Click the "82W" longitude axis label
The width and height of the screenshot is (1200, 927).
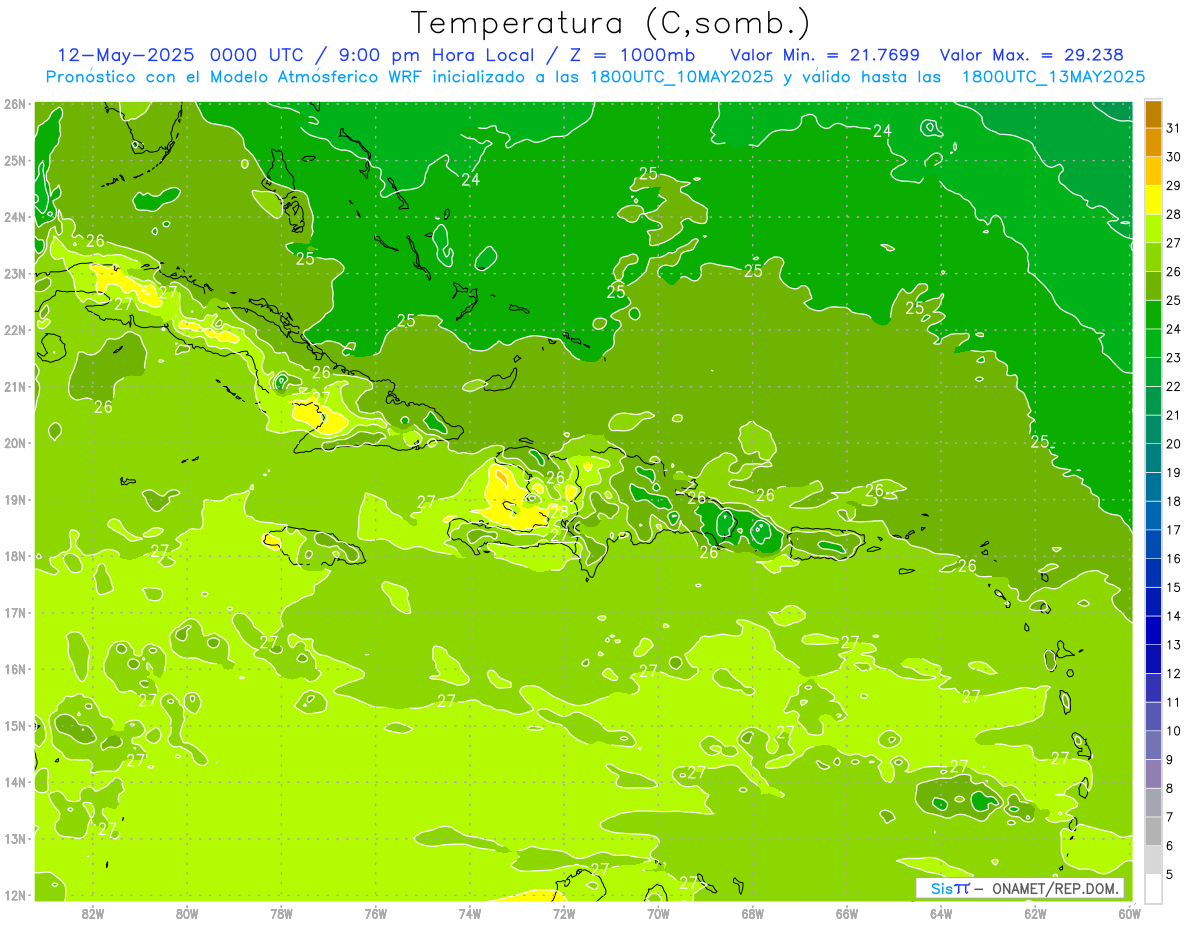click(x=92, y=913)
